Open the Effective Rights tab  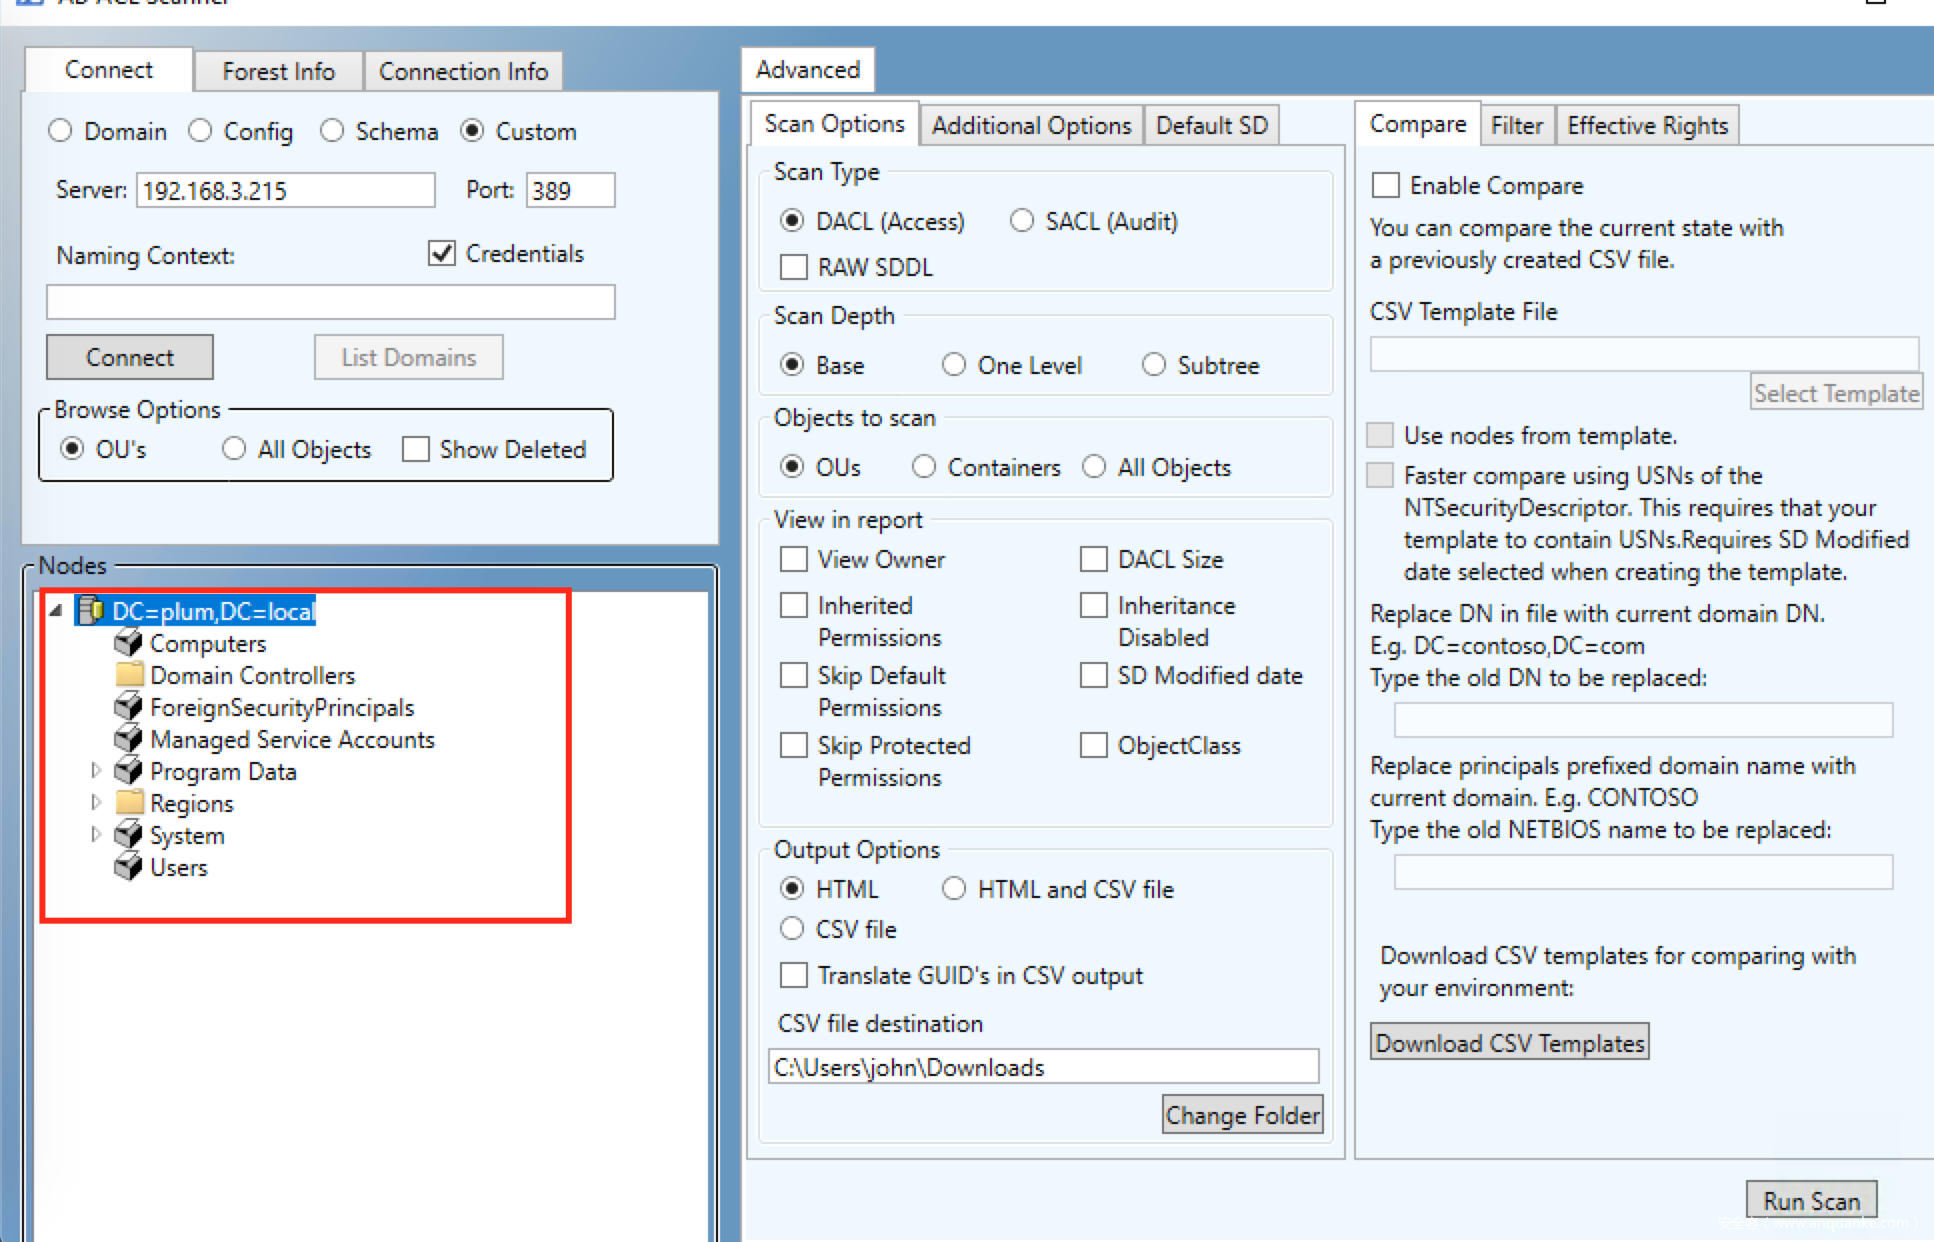(x=1647, y=125)
